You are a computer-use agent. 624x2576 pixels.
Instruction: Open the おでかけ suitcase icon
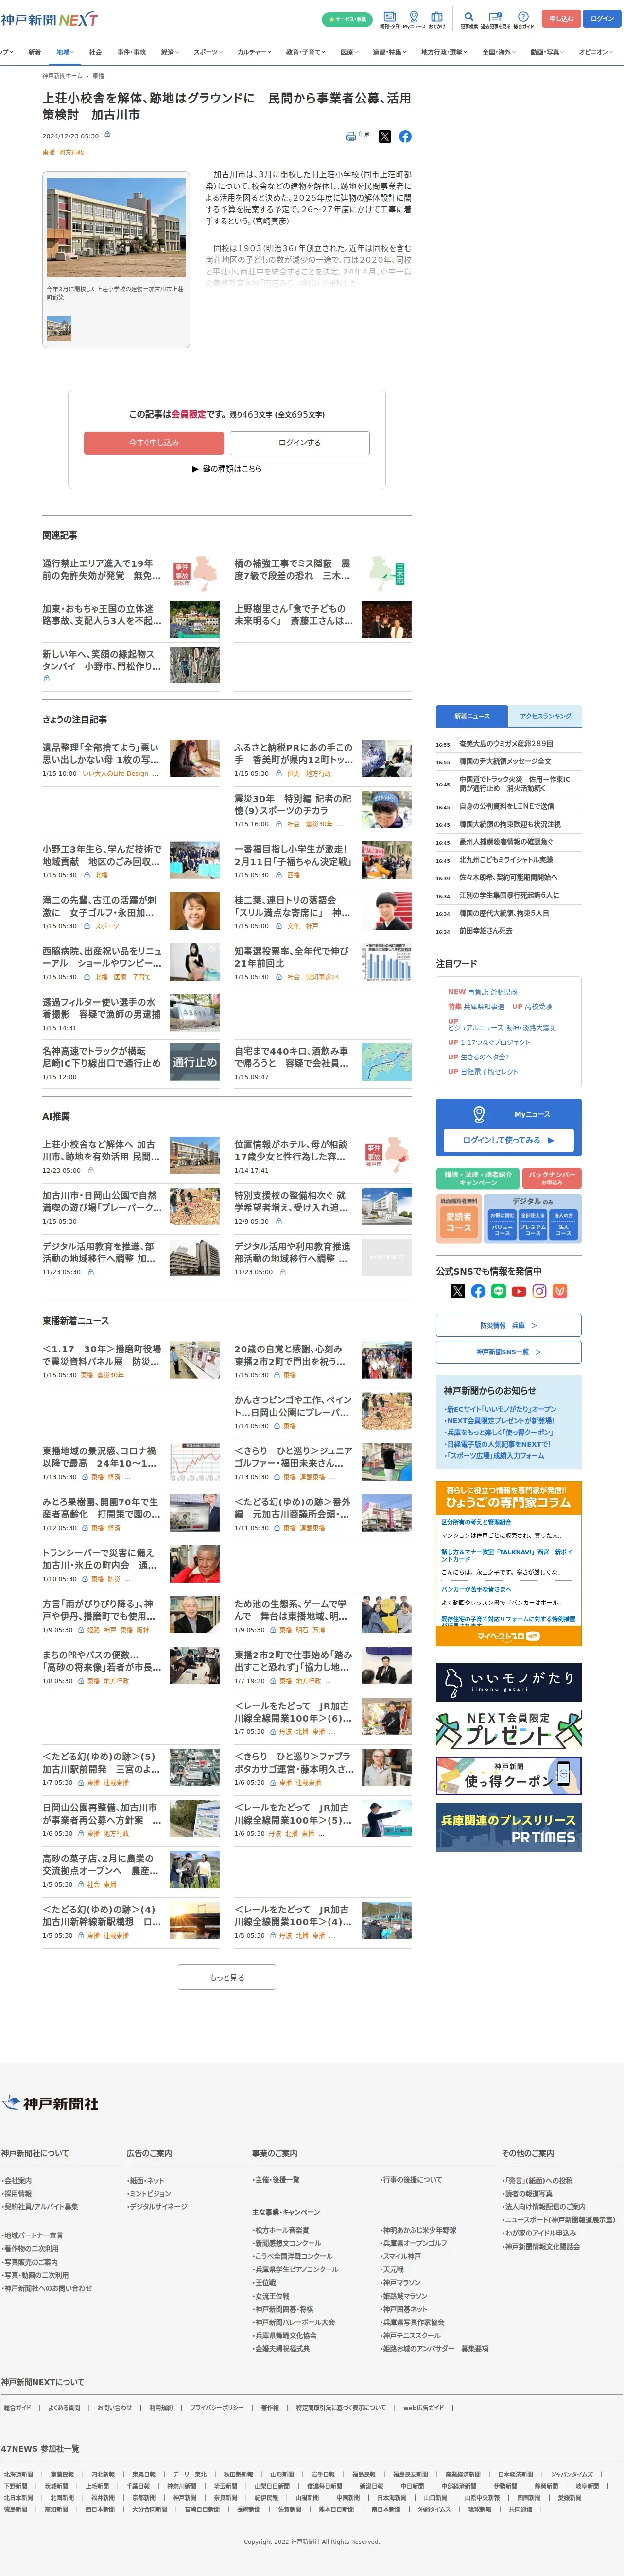(x=437, y=19)
